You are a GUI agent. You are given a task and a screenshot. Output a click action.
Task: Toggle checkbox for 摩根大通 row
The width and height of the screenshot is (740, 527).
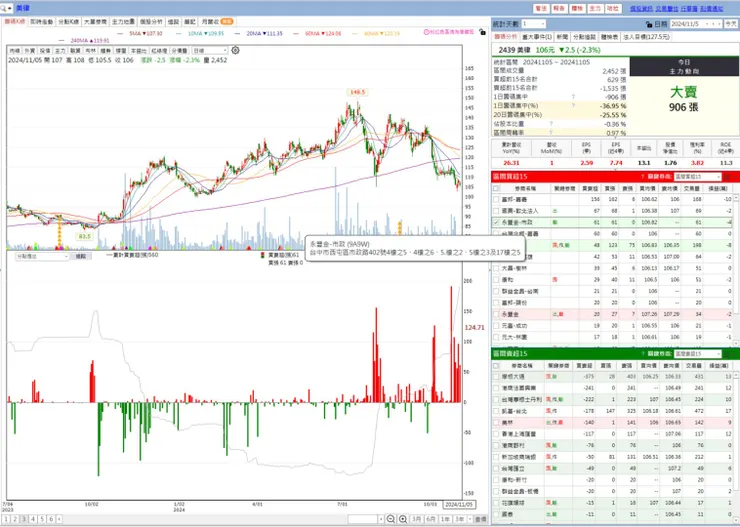496,376
